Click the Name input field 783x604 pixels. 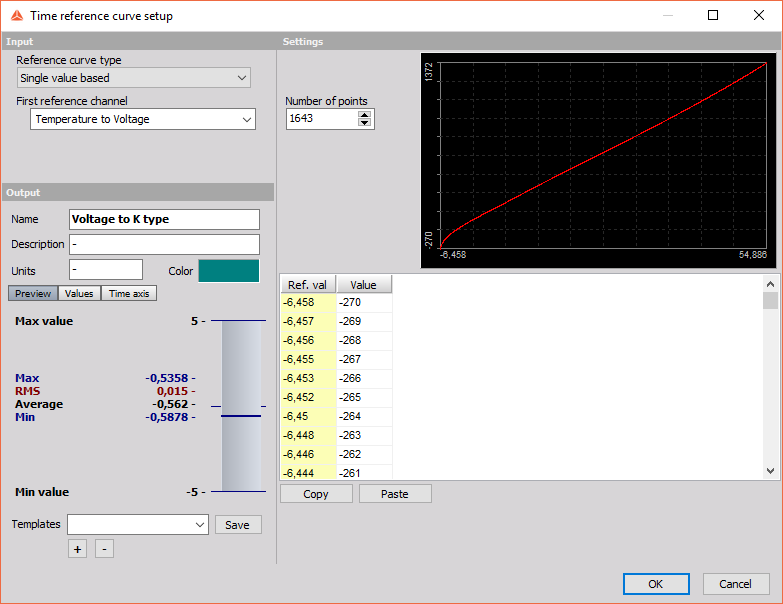pyautogui.click(x=164, y=219)
